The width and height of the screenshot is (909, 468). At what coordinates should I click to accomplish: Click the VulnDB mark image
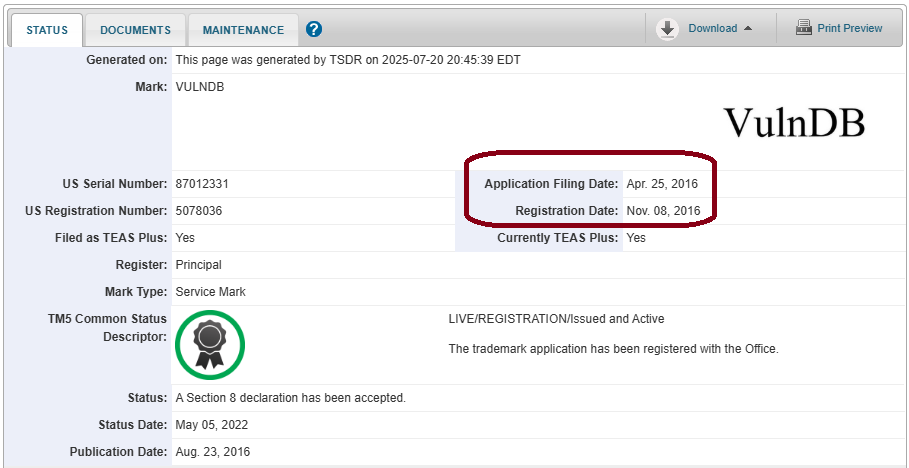pyautogui.click(x=794, y=122)
